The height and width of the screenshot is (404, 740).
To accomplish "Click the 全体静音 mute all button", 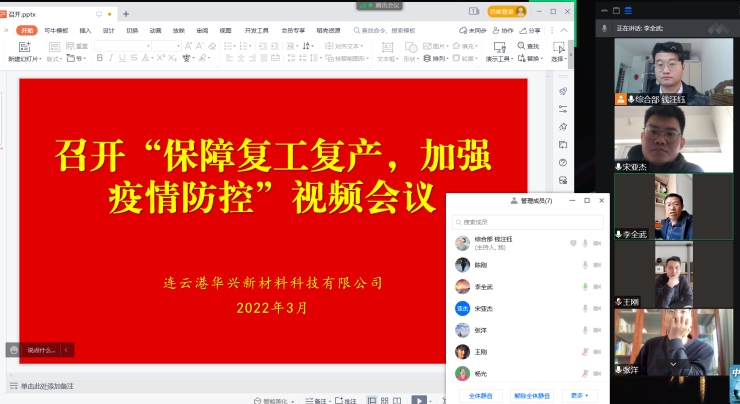I will click(479, 395).
